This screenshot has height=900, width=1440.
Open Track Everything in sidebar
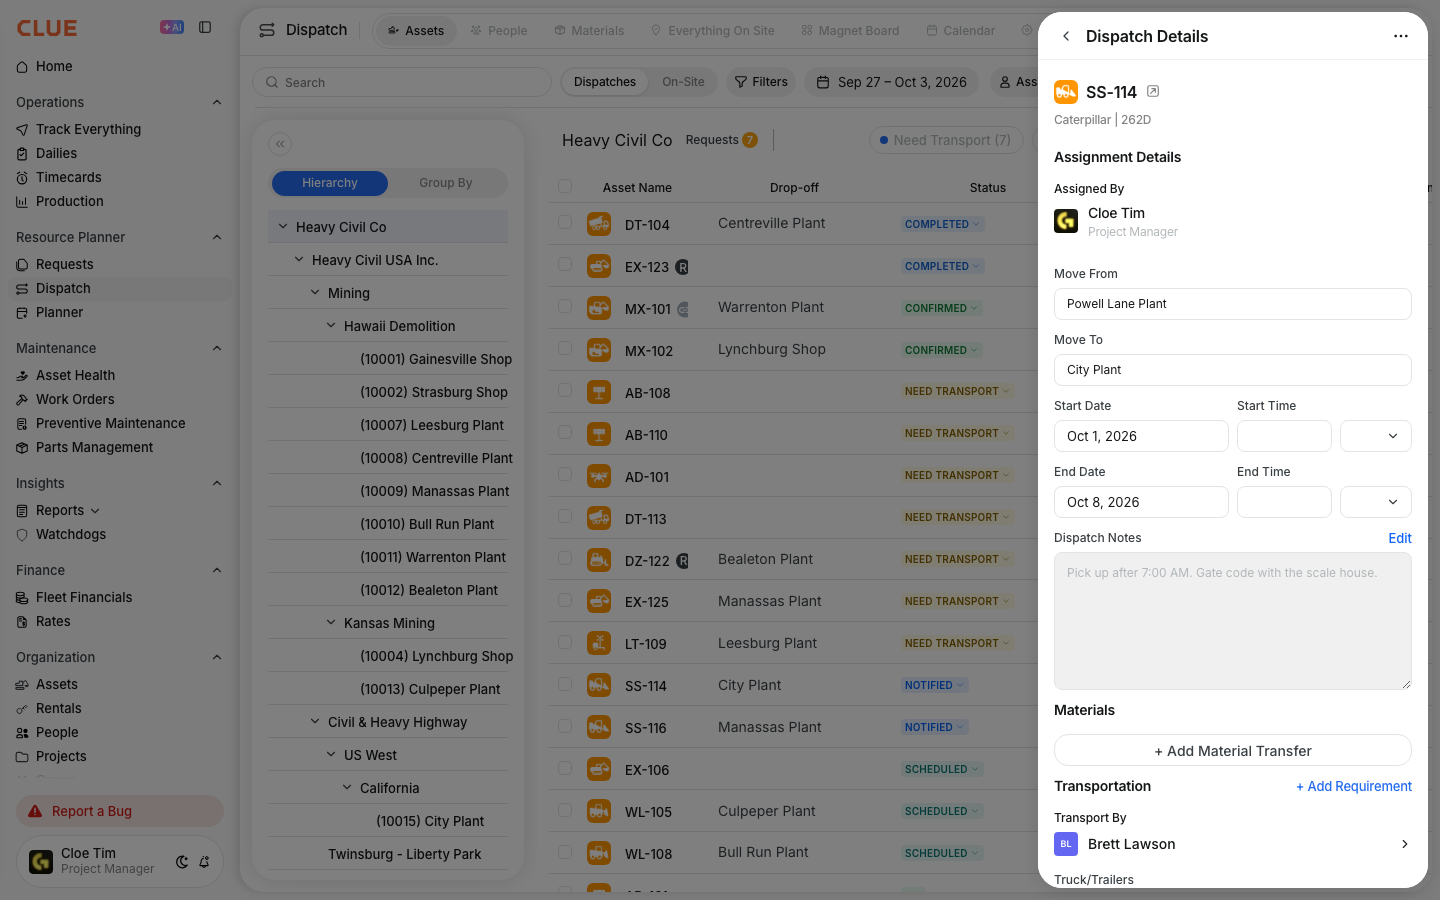click(88, 129)
